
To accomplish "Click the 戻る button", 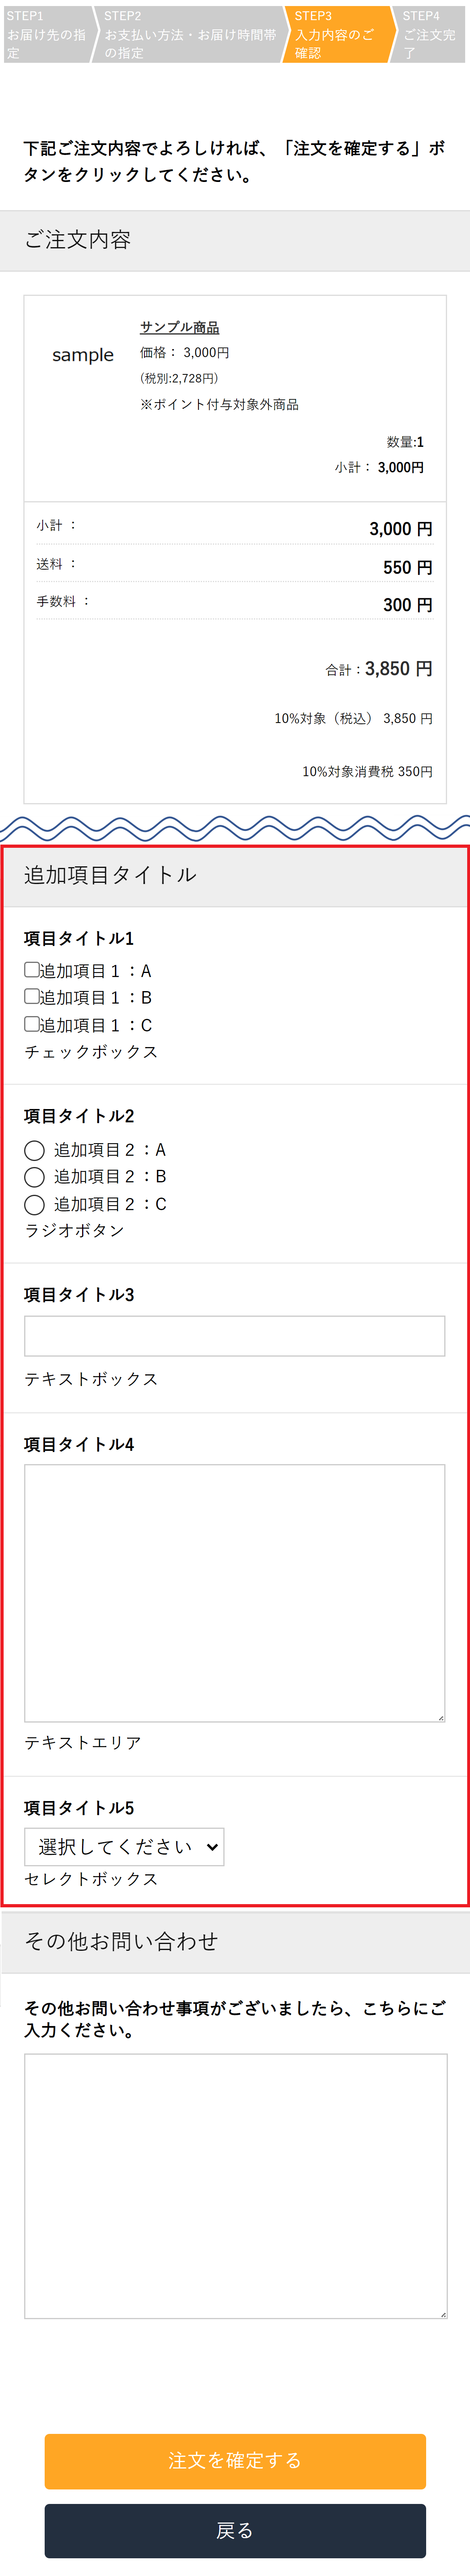I will (235, 2530).
